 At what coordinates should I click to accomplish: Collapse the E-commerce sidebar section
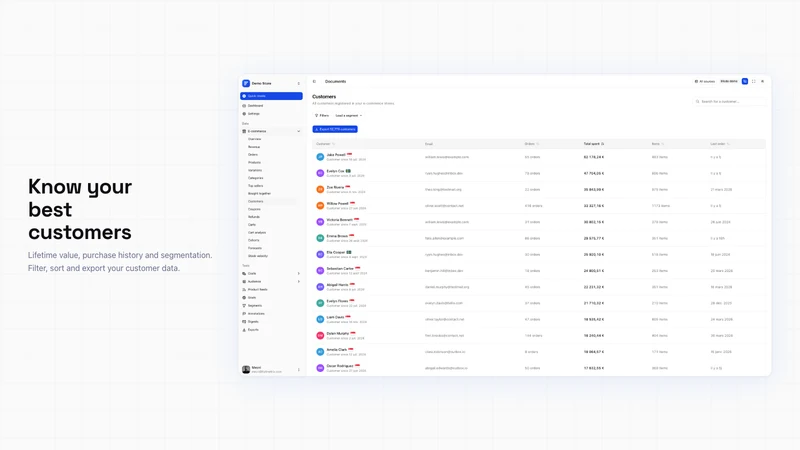298,131
